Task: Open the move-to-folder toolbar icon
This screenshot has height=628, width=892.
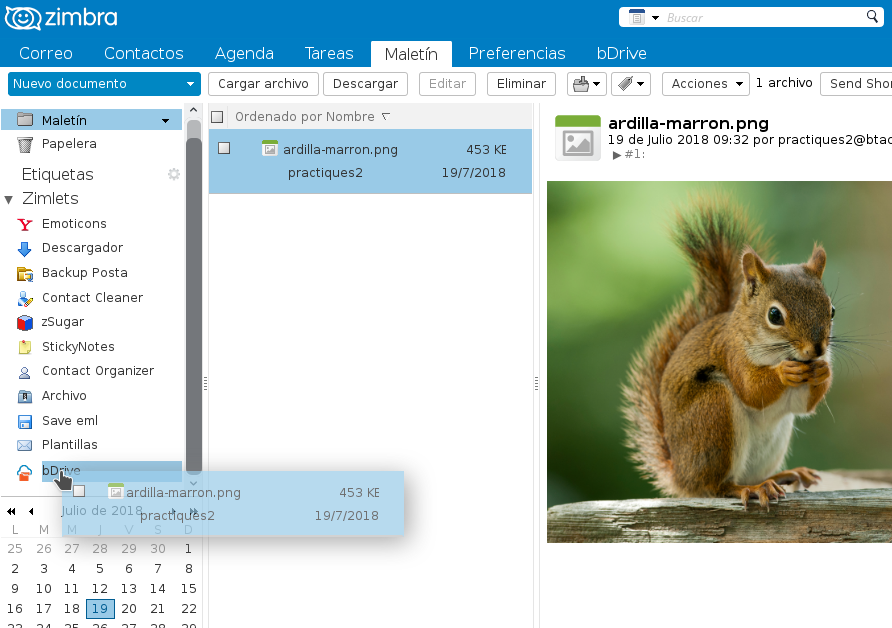Action: tap(587, 84)
